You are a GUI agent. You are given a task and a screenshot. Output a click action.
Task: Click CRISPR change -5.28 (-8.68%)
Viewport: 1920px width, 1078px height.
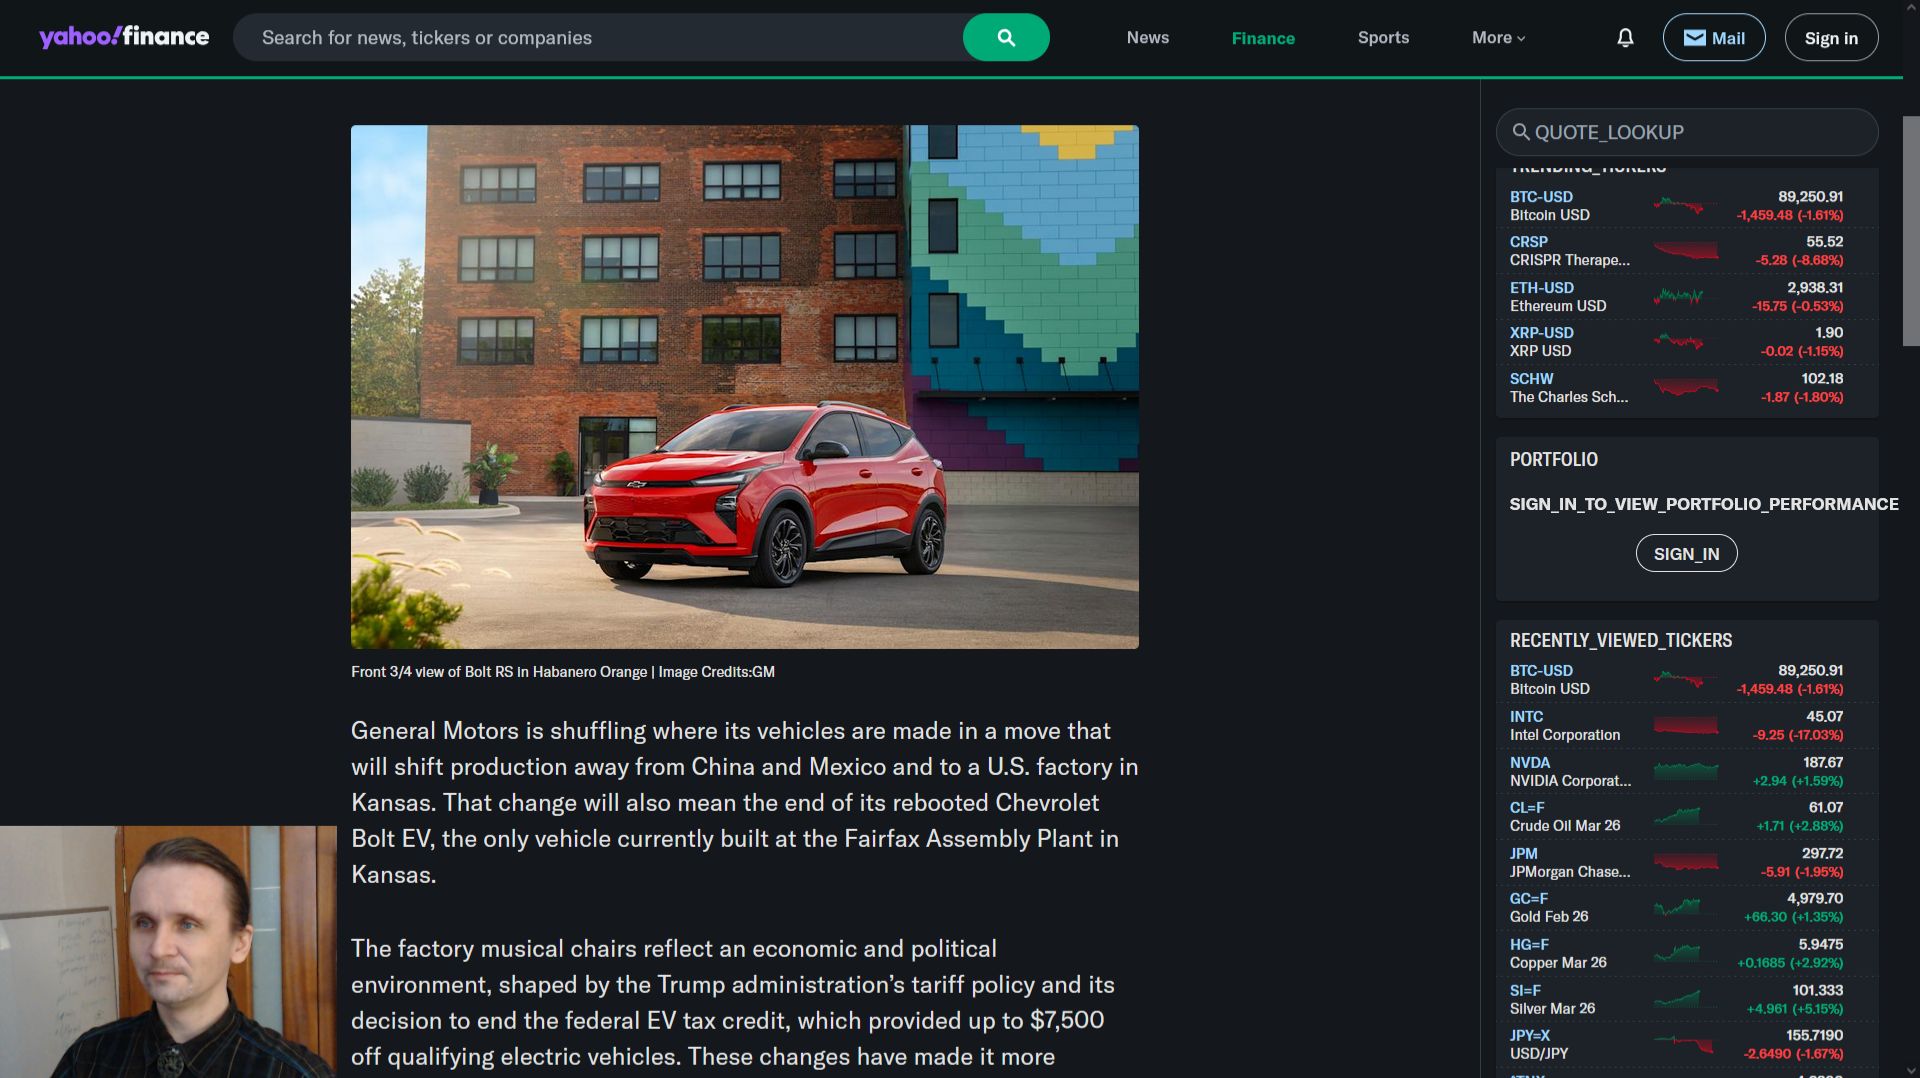click(1799, 260)
